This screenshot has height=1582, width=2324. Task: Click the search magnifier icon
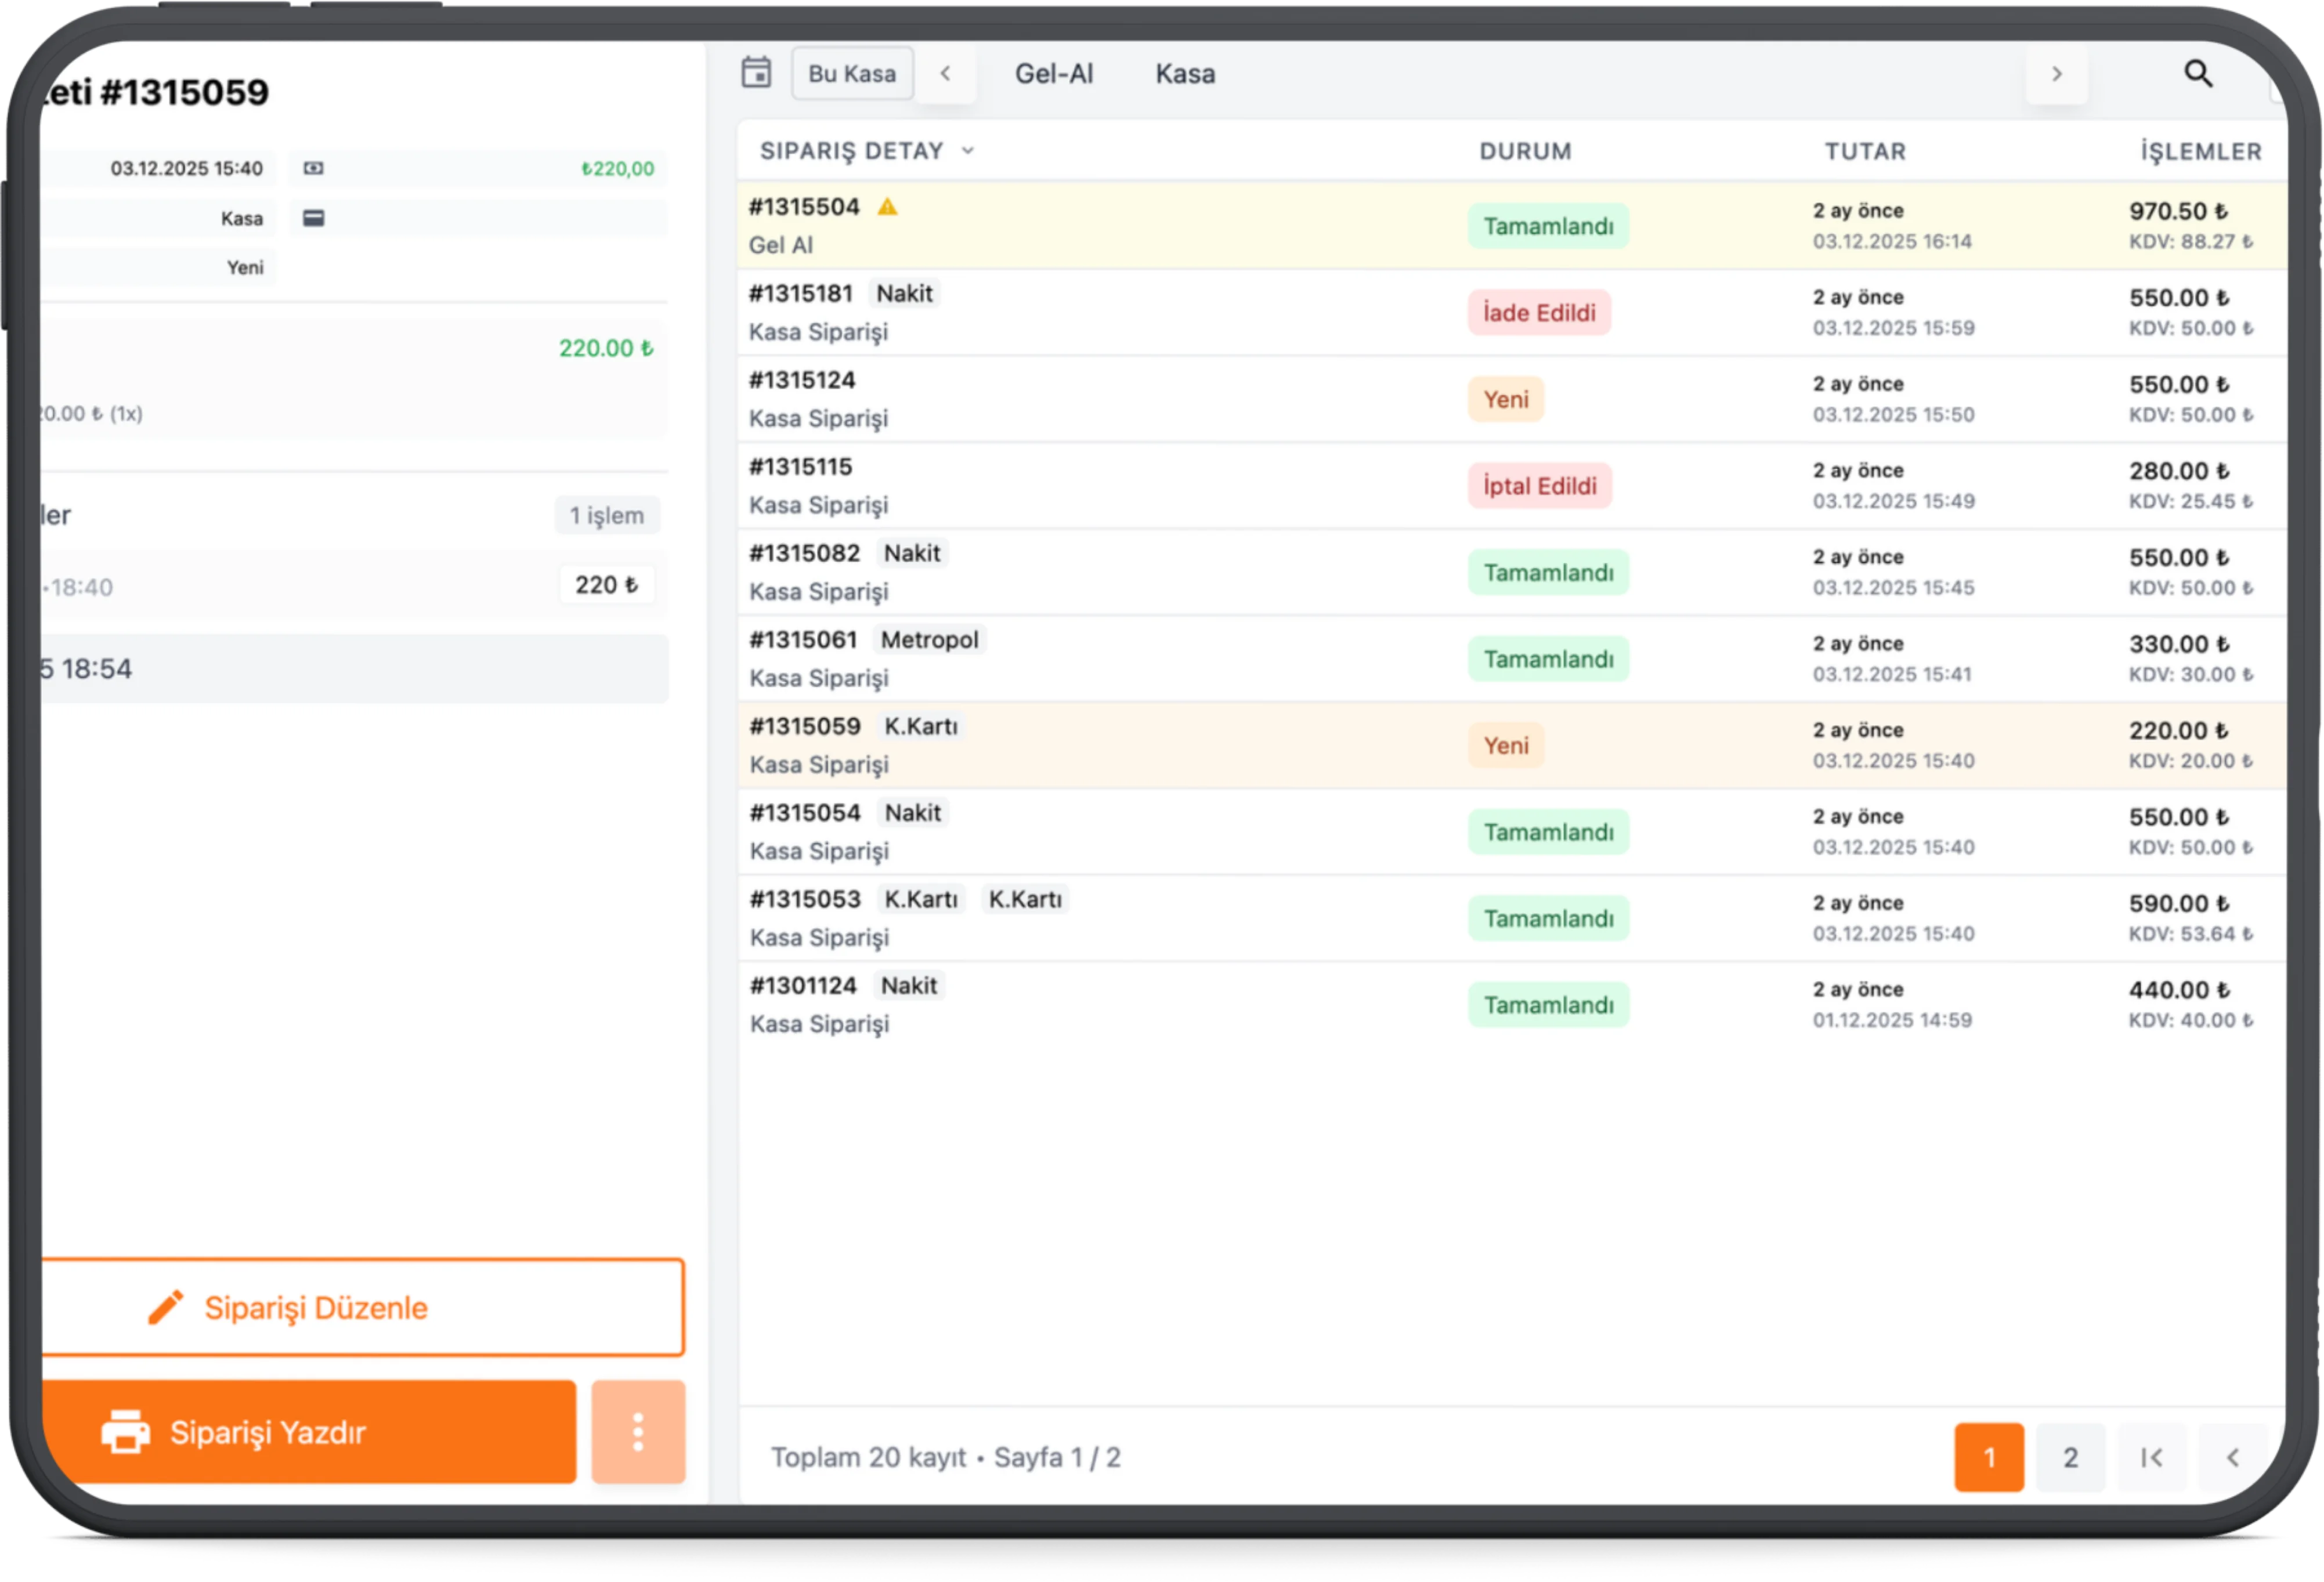point(2197,73)
